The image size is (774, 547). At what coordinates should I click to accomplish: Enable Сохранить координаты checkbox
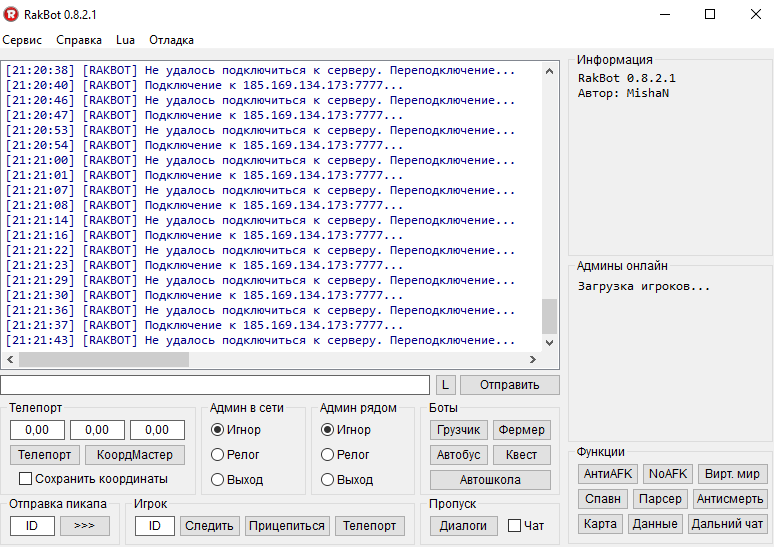pos(27,479)
